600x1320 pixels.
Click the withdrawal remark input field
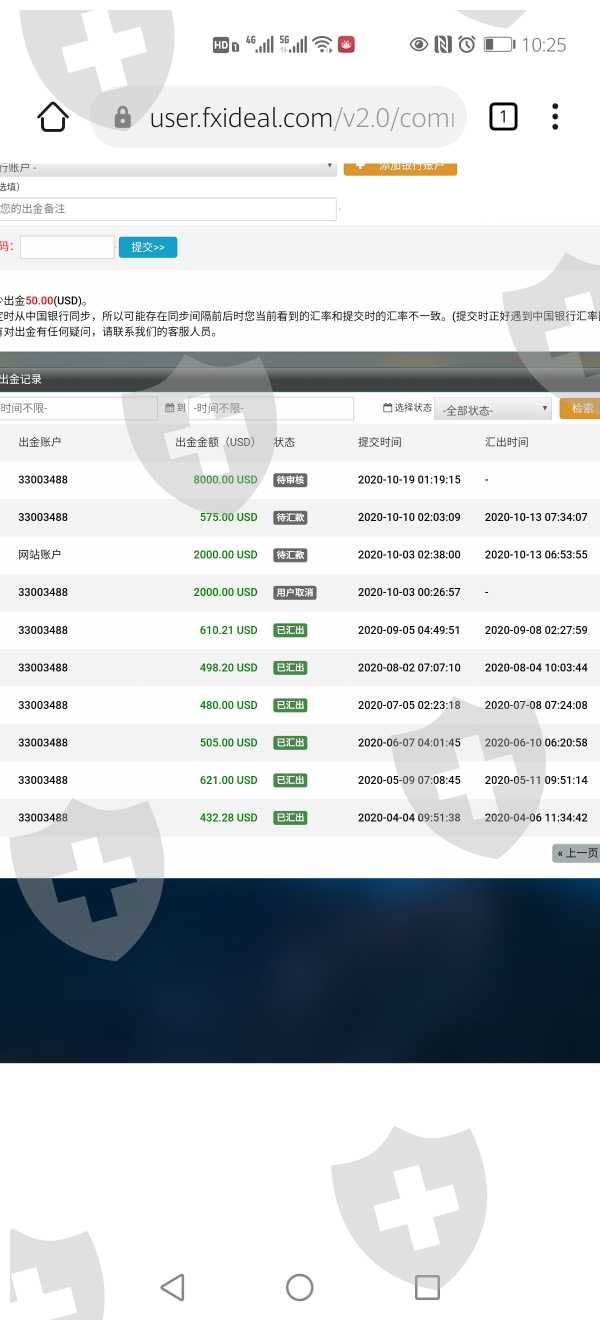tap(167, 209)
